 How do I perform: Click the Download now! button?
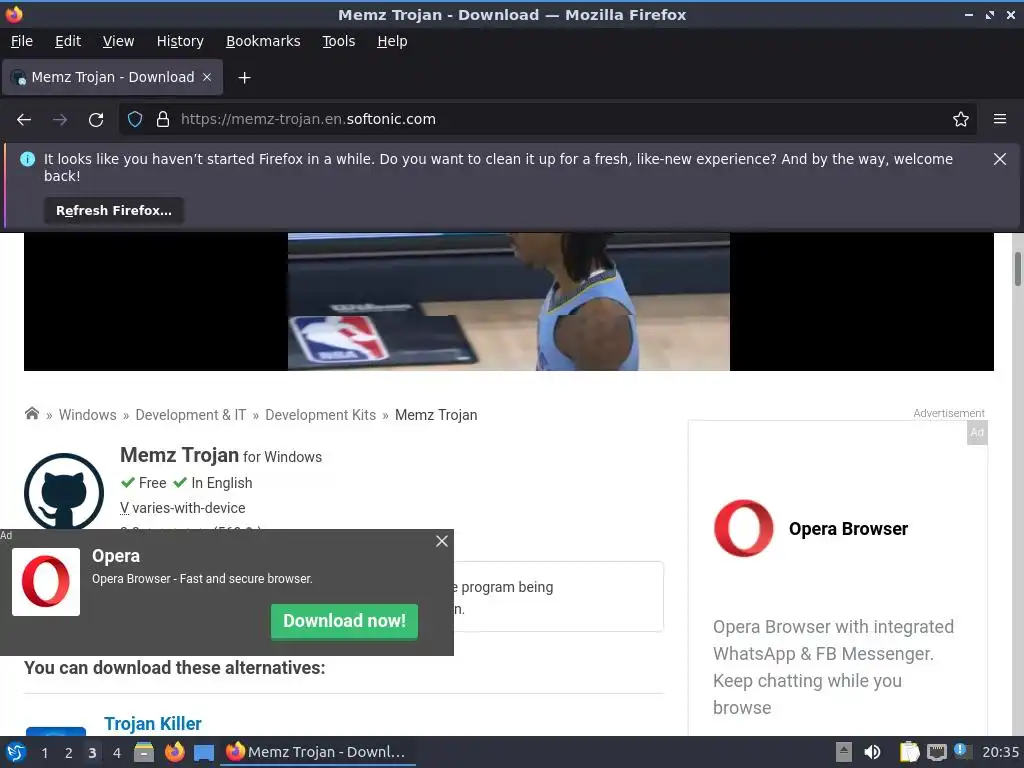344,621
